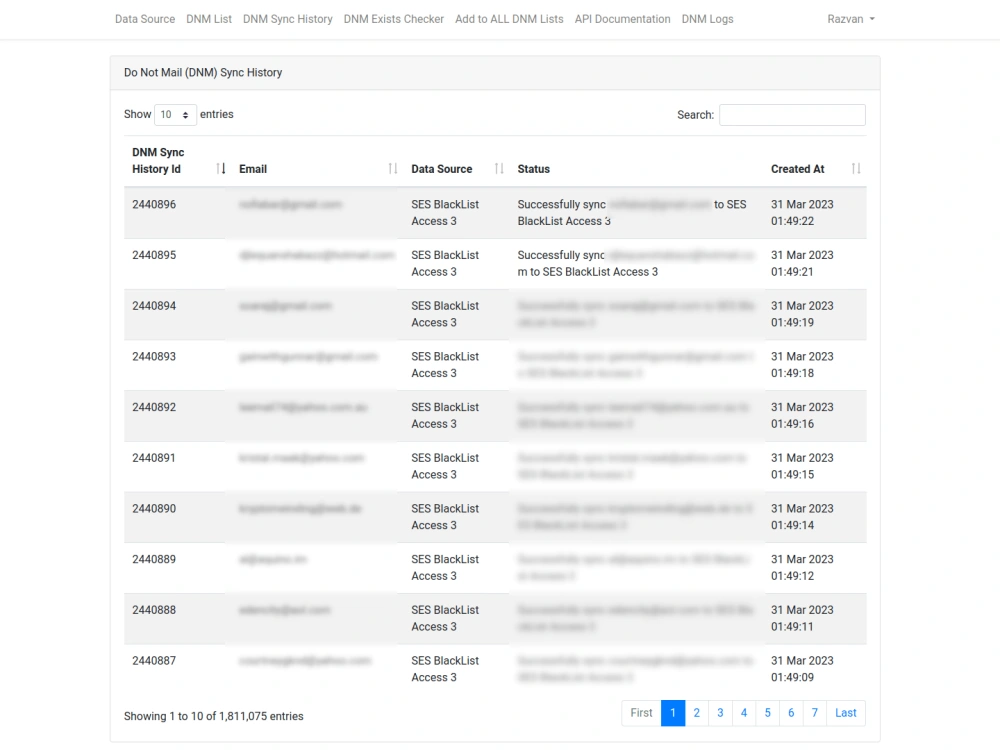This screenshot has height=750, width=1000.
Task: Go to page 2 of results
Action: click(696, 713)
